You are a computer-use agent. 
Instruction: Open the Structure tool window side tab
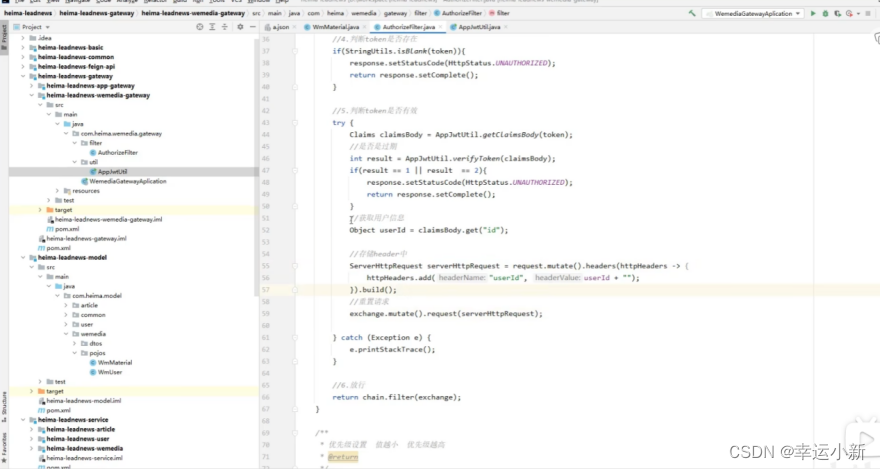pyautogui.click(x=4, y=407)
